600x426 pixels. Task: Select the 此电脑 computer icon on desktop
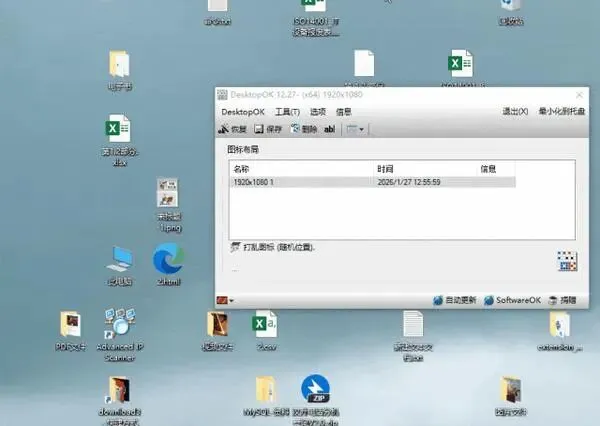(x=120, y=266)
